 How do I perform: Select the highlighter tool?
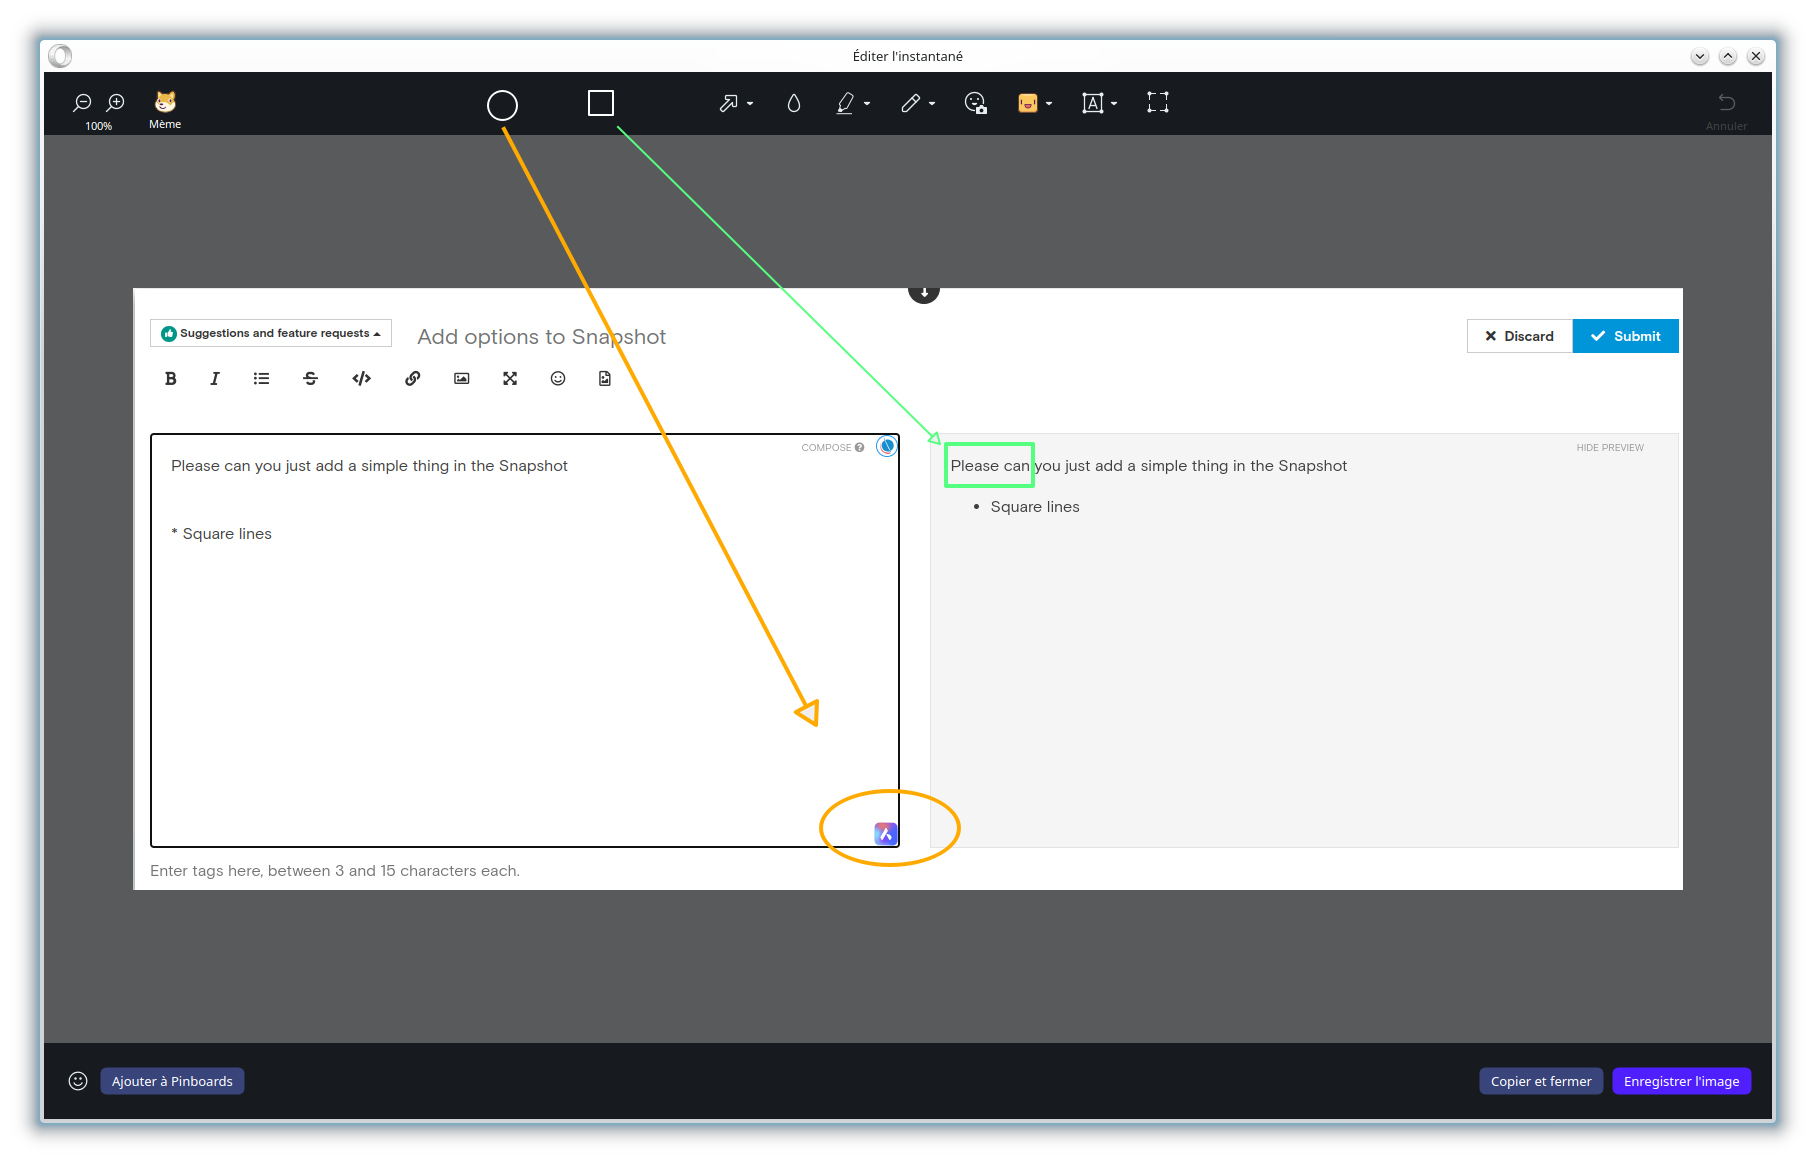[845, 103]
